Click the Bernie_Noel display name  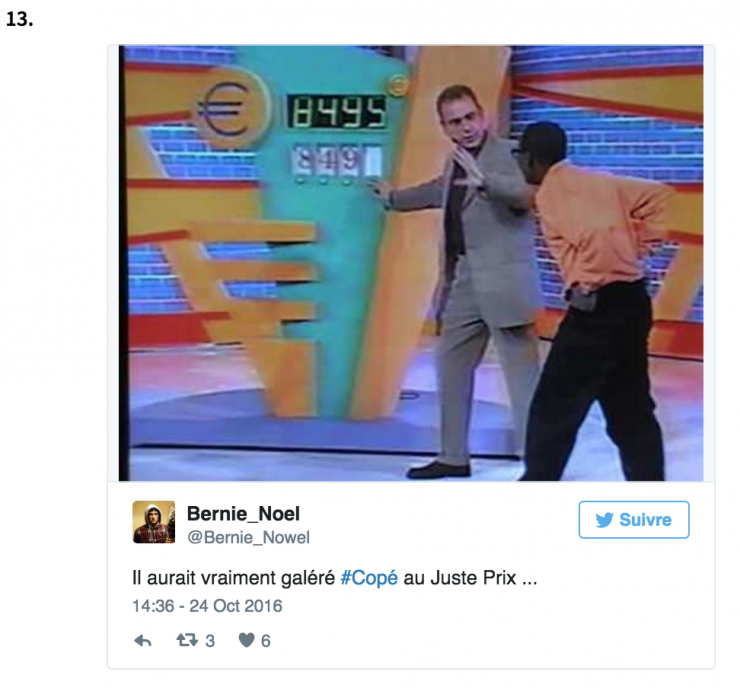243,513
